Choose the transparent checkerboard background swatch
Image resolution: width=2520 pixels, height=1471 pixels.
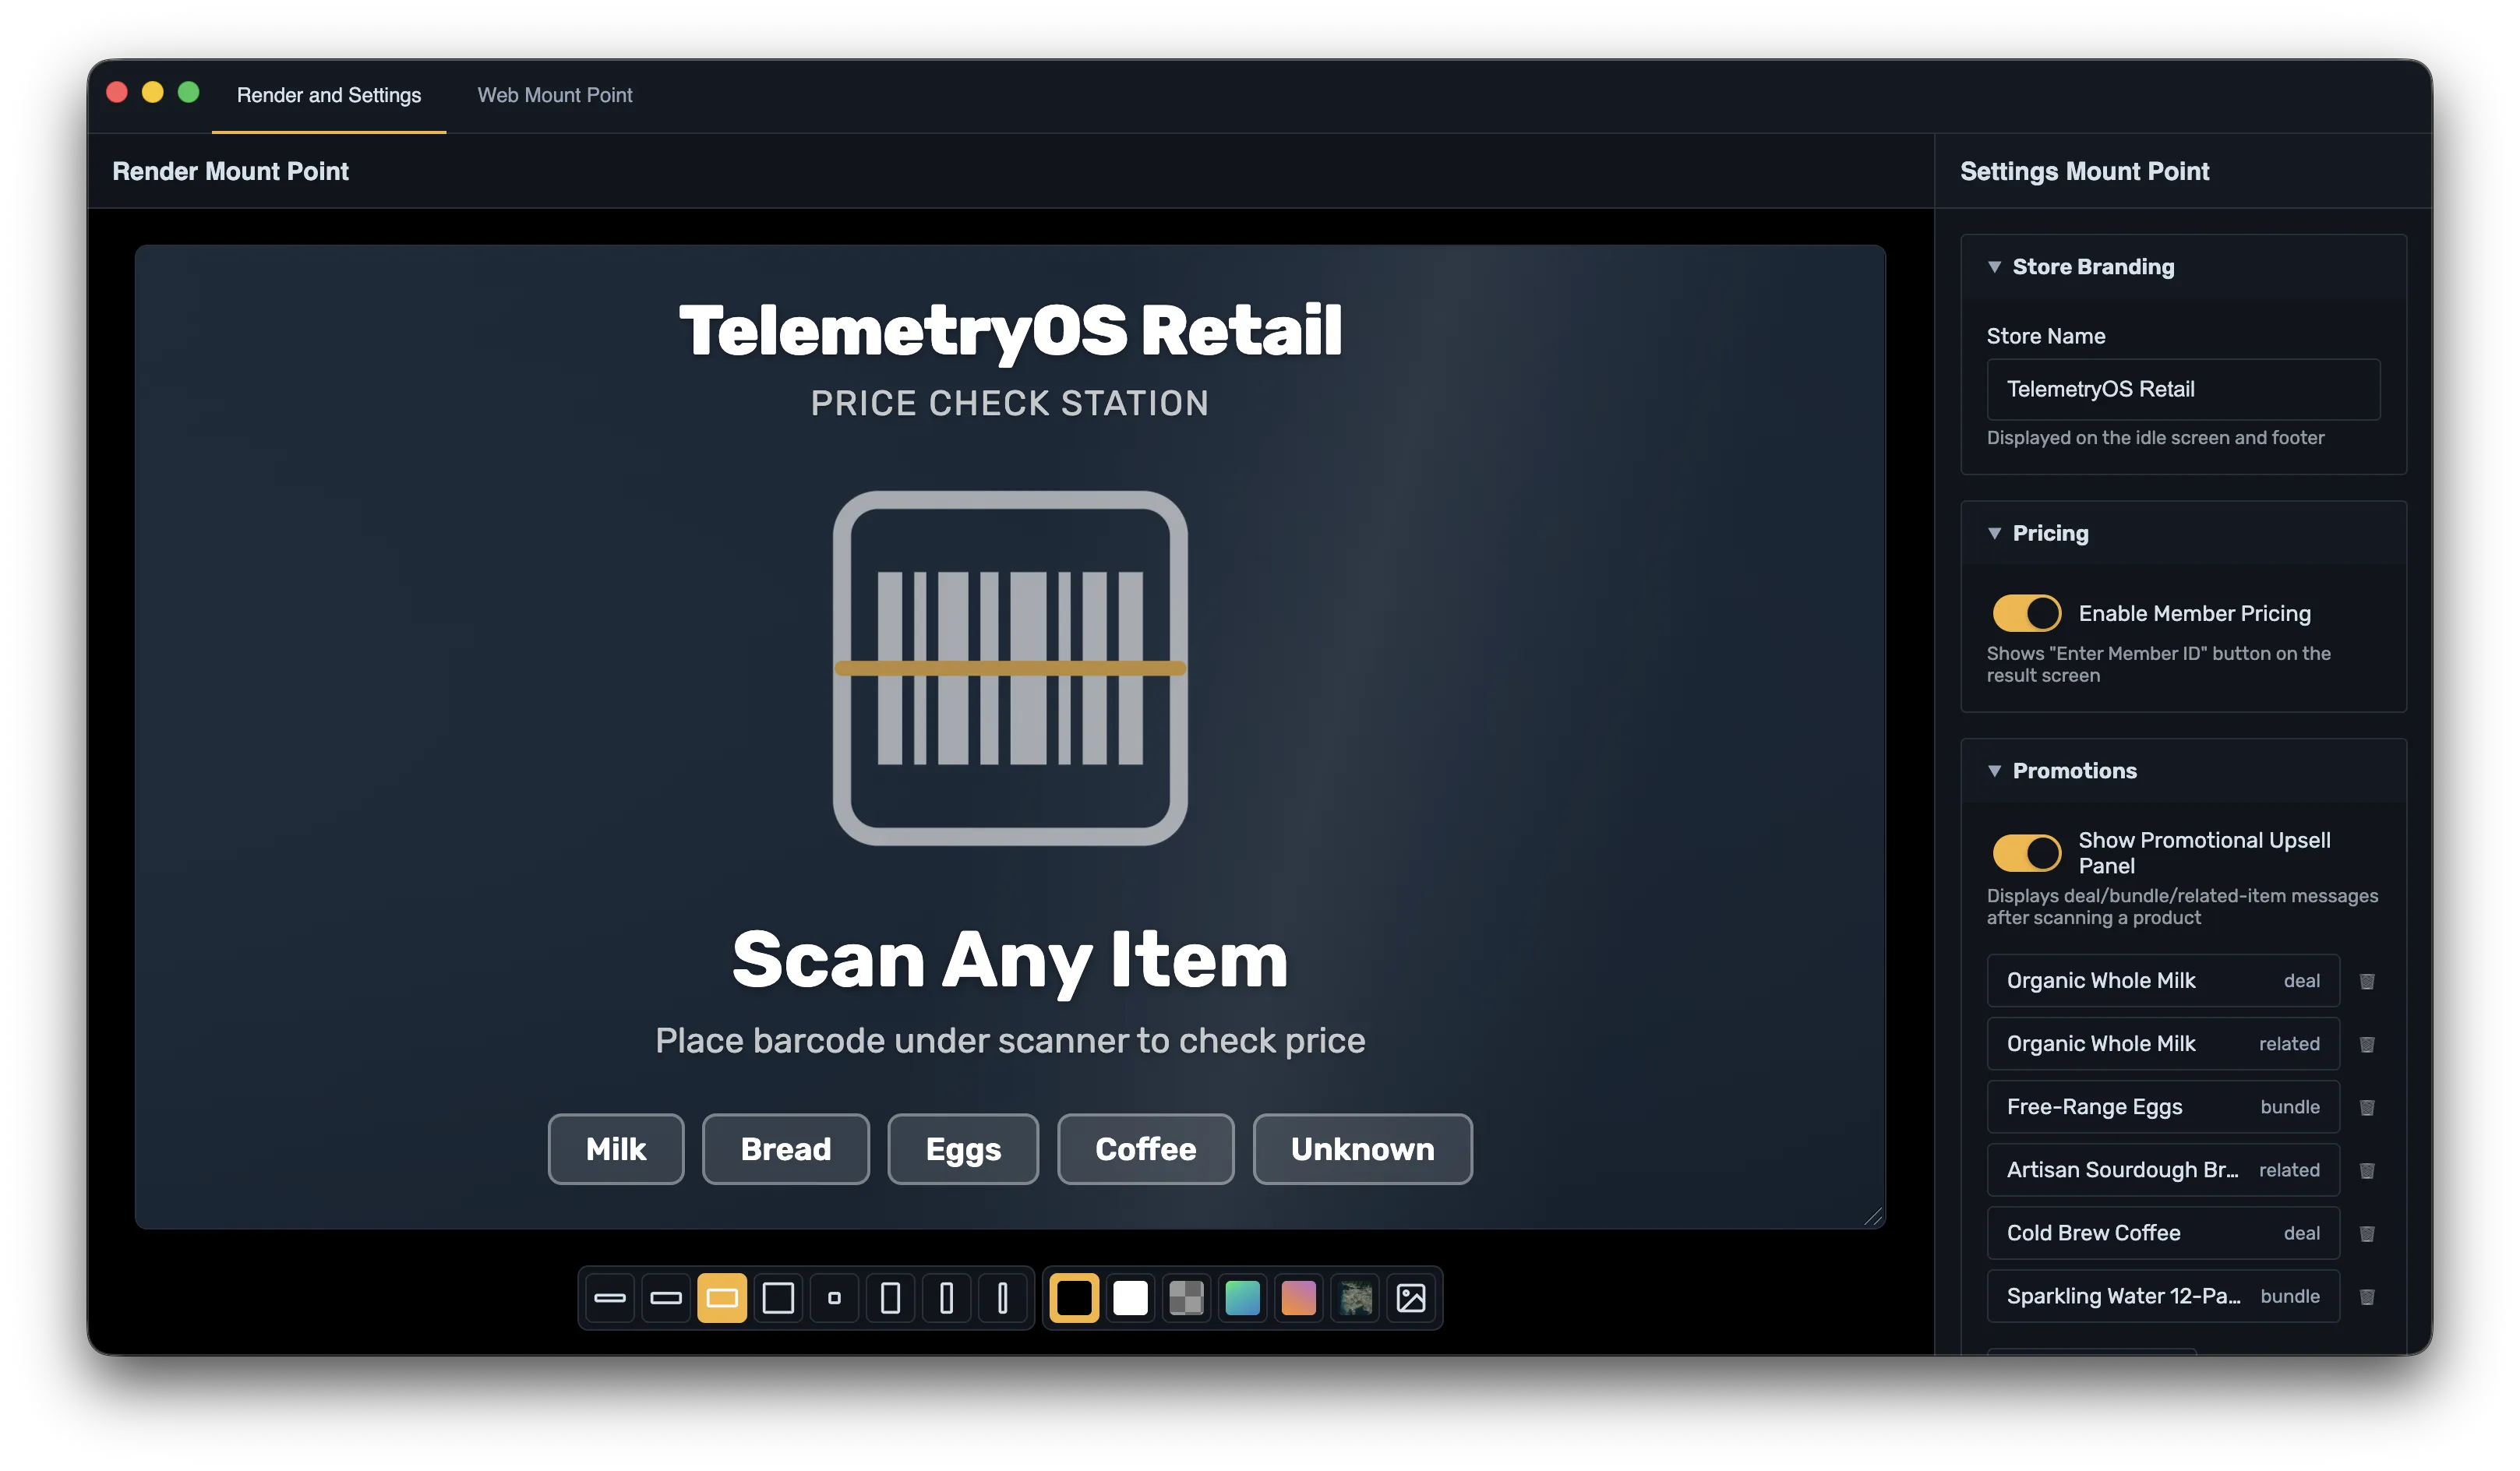pos(1186,1298)
